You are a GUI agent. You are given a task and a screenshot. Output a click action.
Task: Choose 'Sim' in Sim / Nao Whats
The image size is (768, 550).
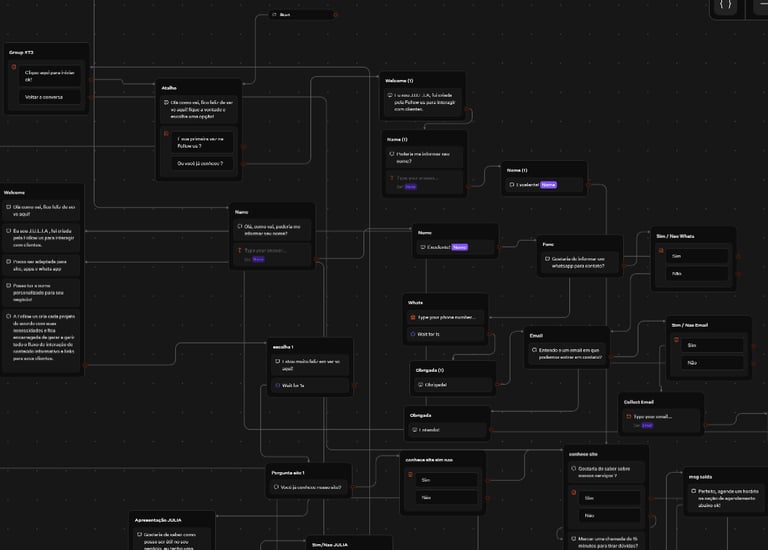[x=699, y=256]
